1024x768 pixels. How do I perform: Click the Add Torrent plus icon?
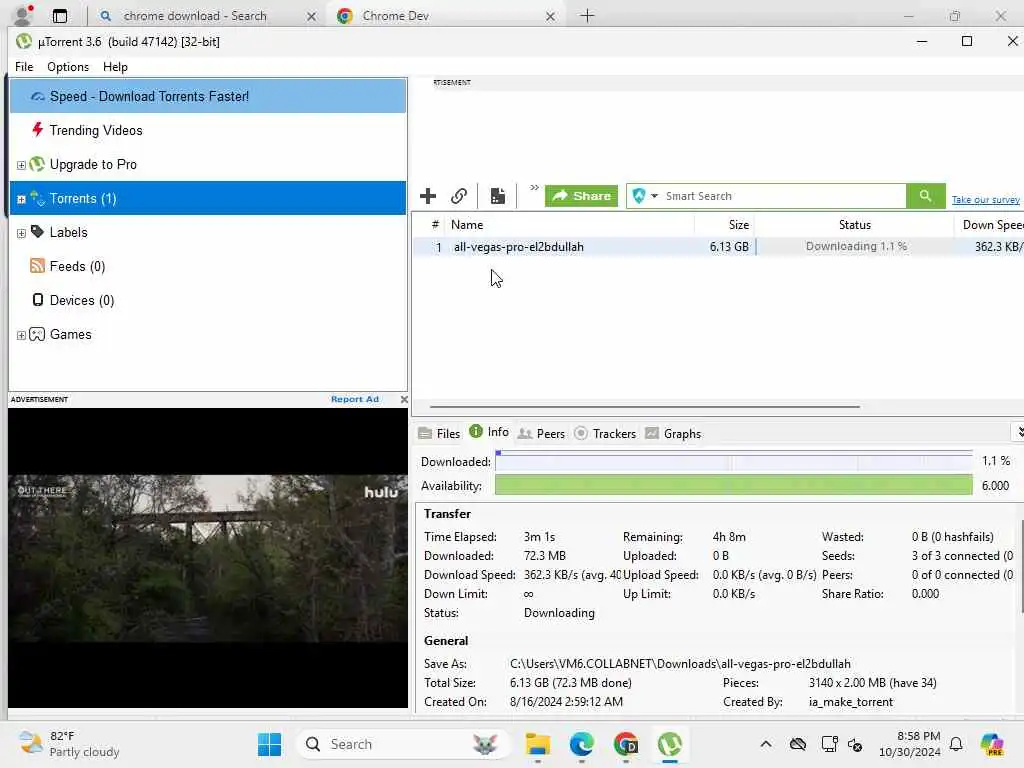click(428, 196)
